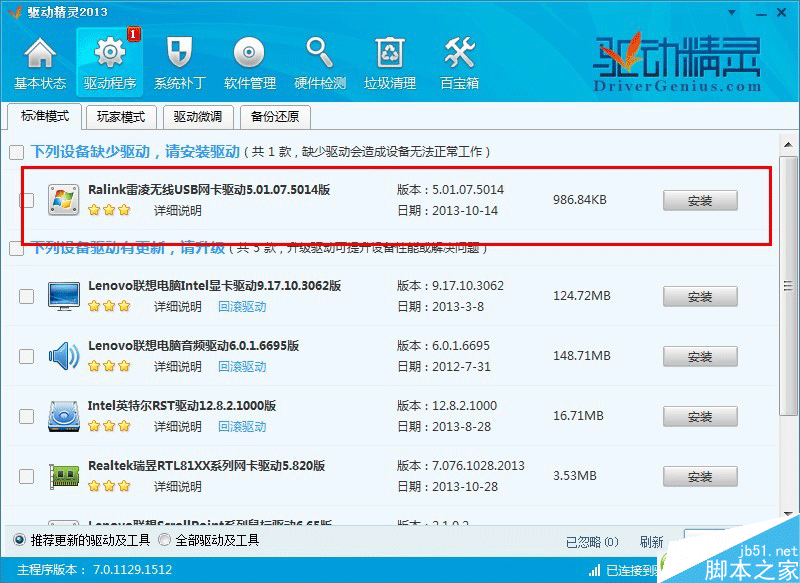Click the Realtek network card icon
Viewport: 800px width, 583px height.
[x=63, y=476]
